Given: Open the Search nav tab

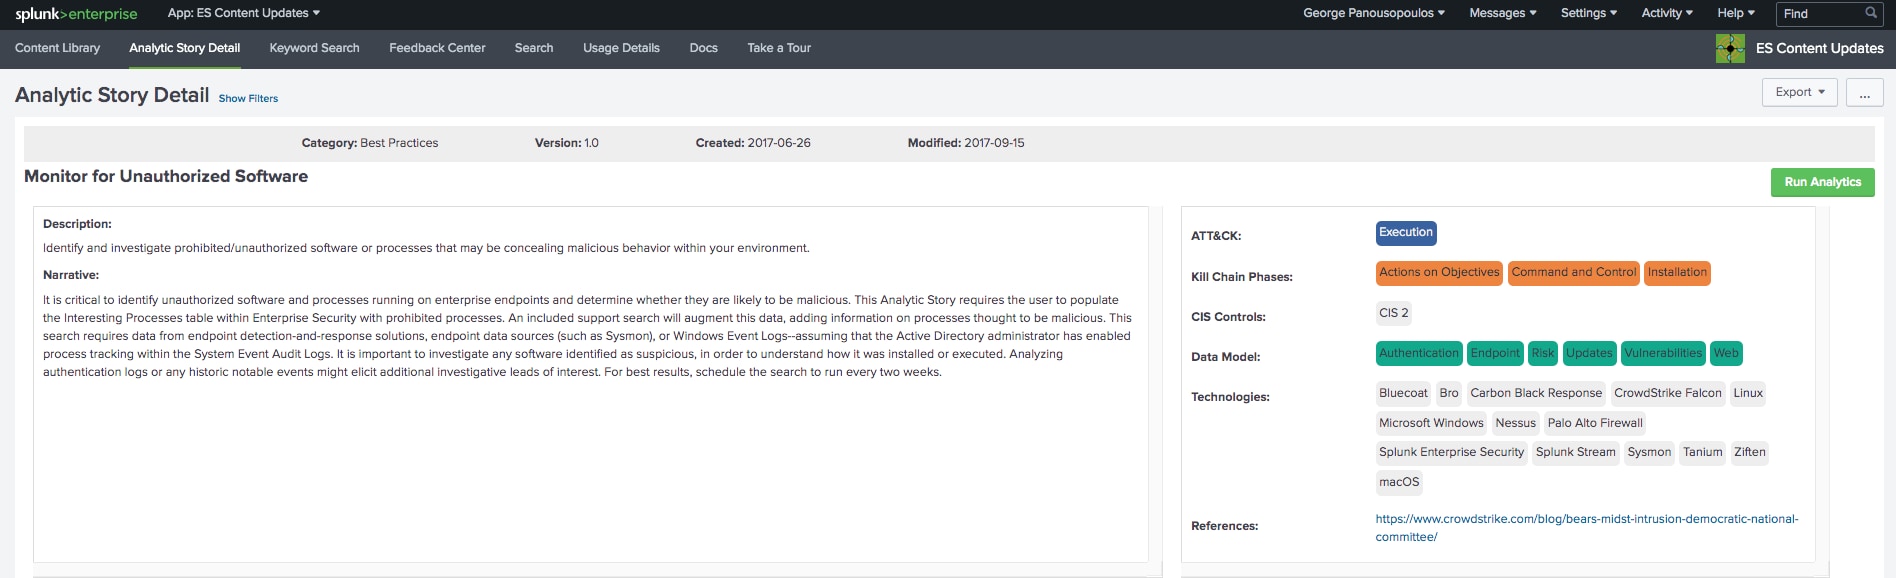Looking at the screenshot, I should tap(534, 48).
